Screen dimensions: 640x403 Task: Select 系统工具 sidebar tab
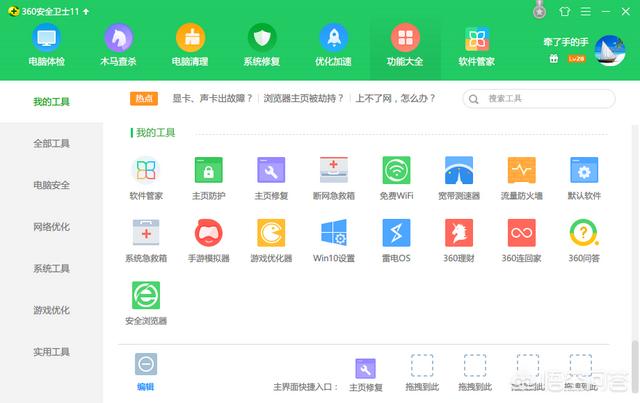tap(51, 268)
